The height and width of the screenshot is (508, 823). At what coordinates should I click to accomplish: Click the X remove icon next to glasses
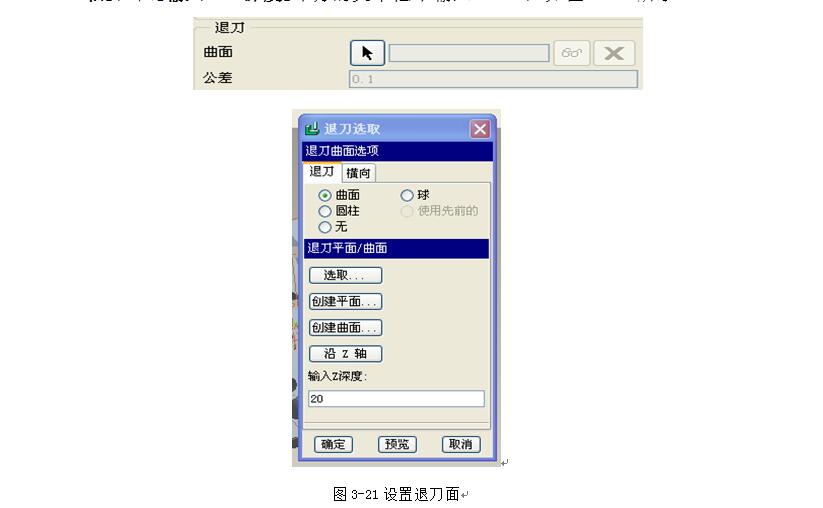pyautogui.click(x=614, y=53)
